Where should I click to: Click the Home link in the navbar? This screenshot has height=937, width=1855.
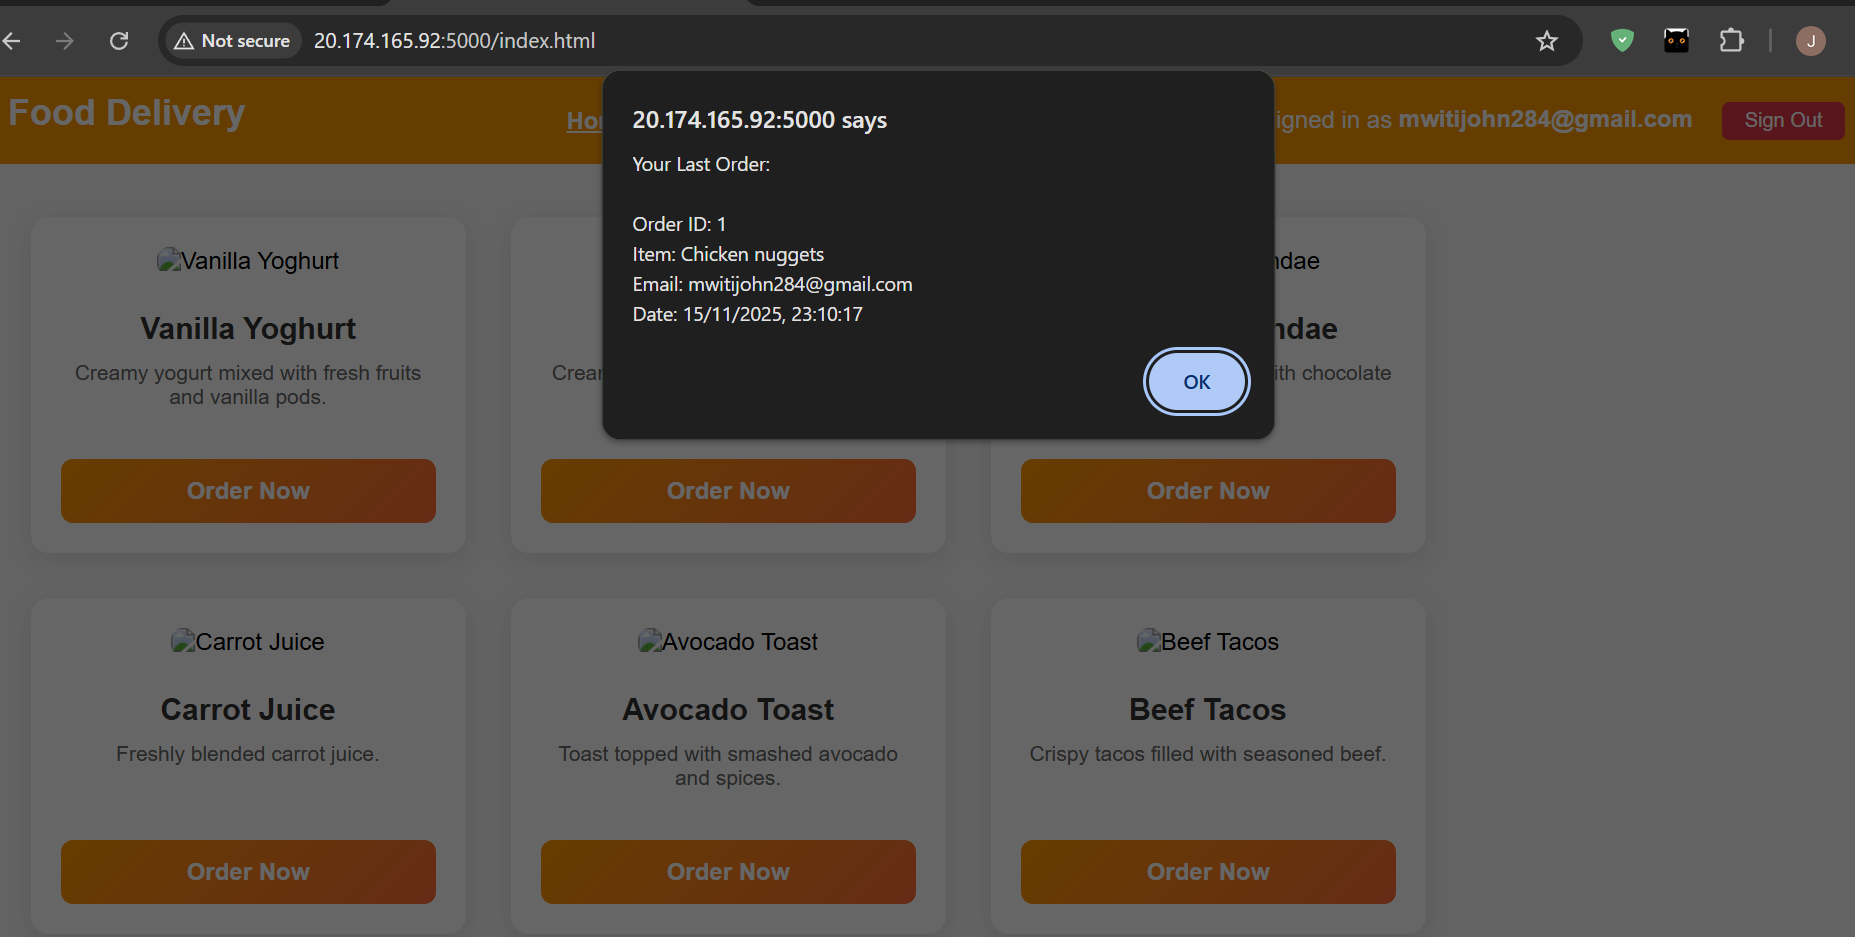(x=584, y=121)
